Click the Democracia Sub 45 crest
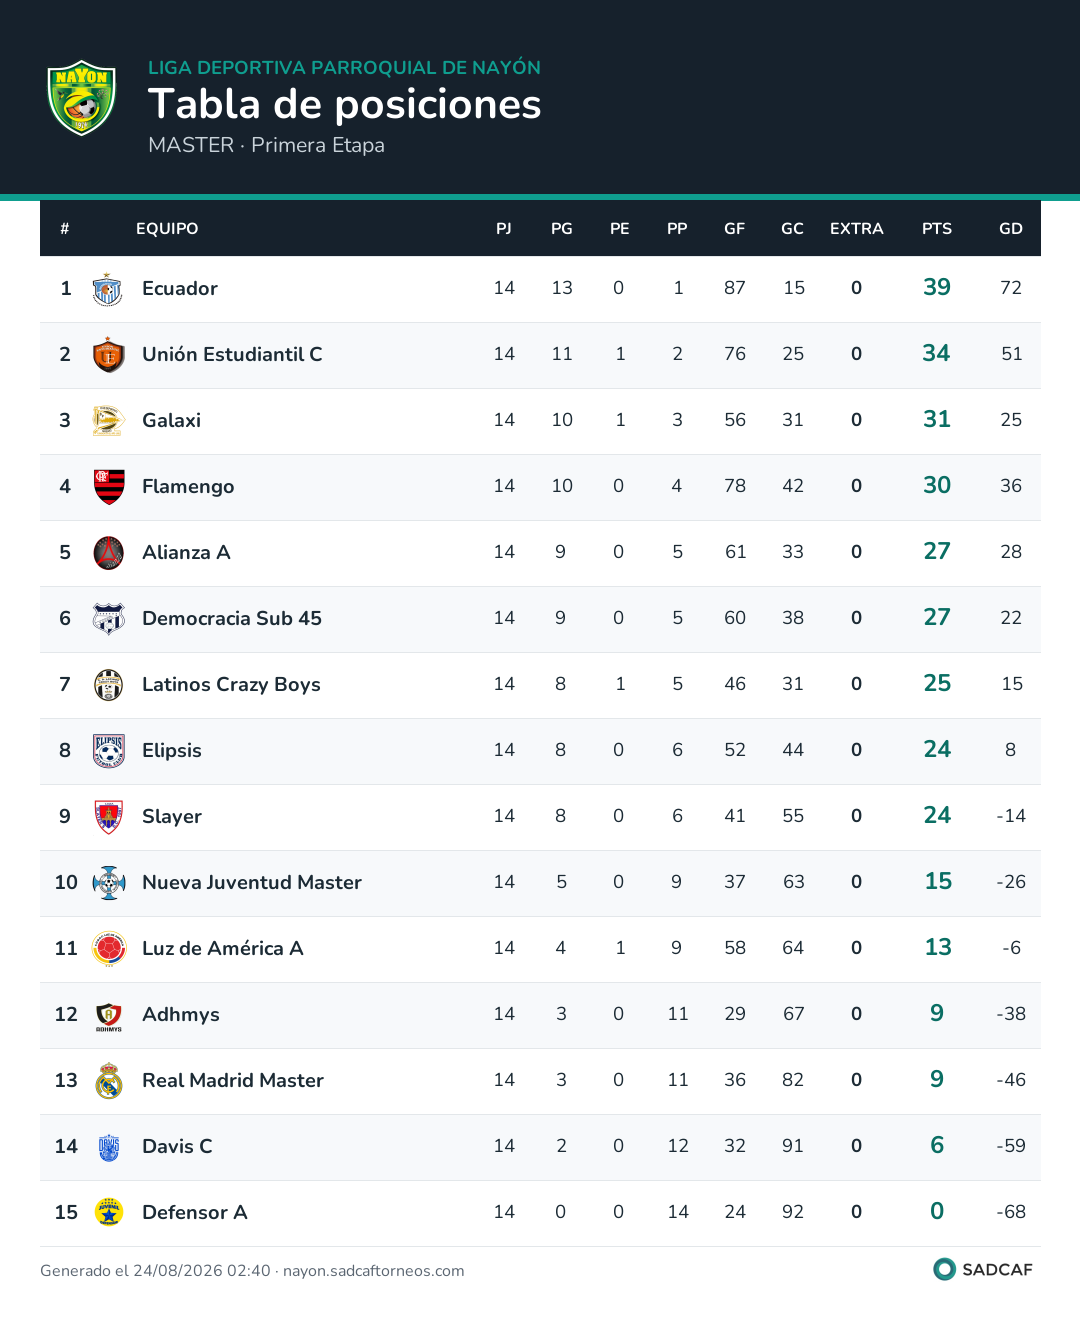The width and height of the screenshot is (1080, 1322). pos(108,619)
